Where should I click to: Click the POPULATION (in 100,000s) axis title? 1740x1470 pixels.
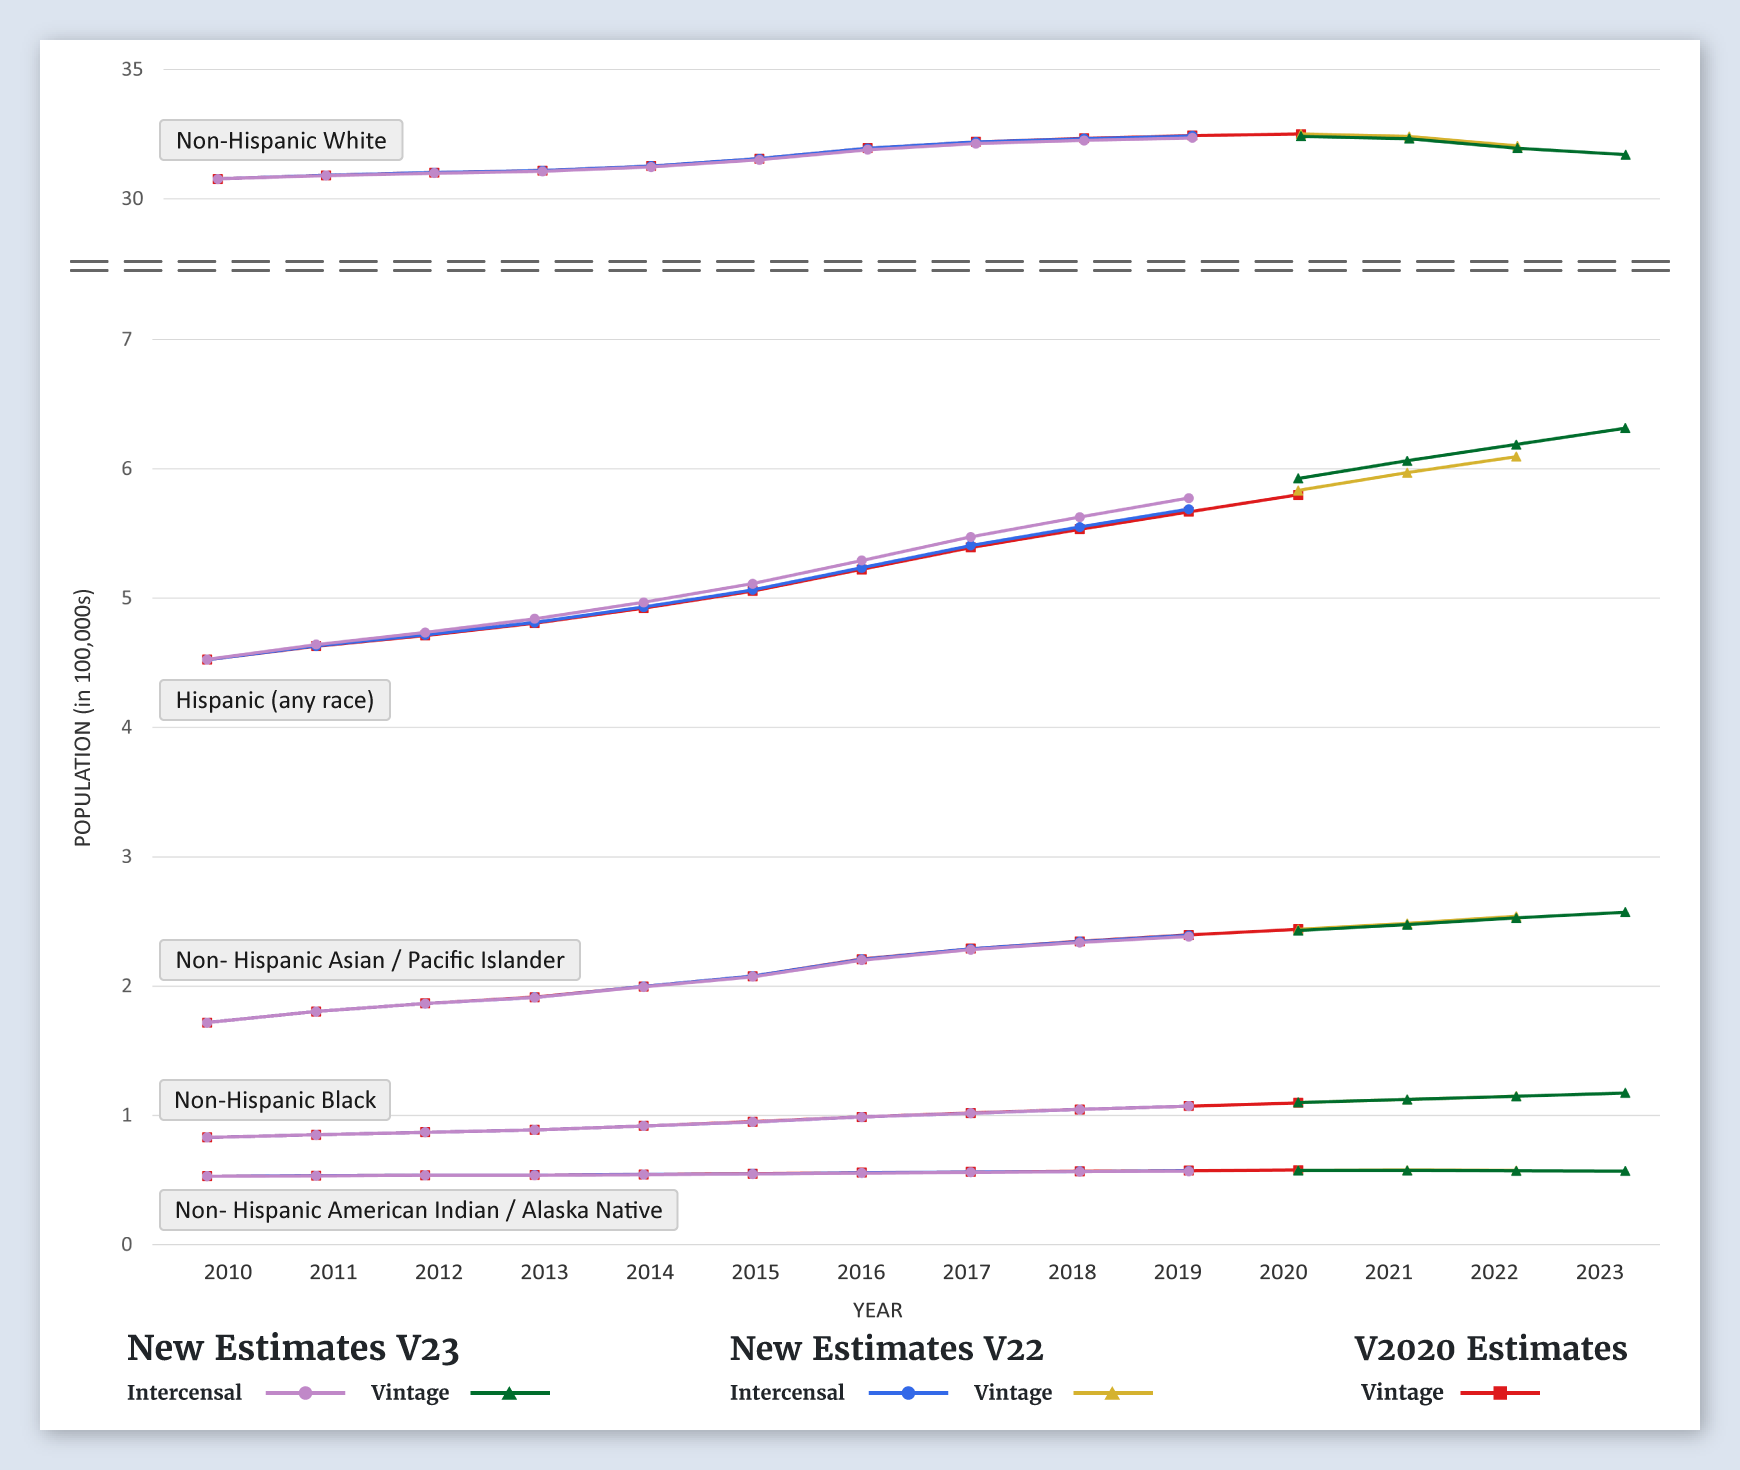click(x=83, y=718)
